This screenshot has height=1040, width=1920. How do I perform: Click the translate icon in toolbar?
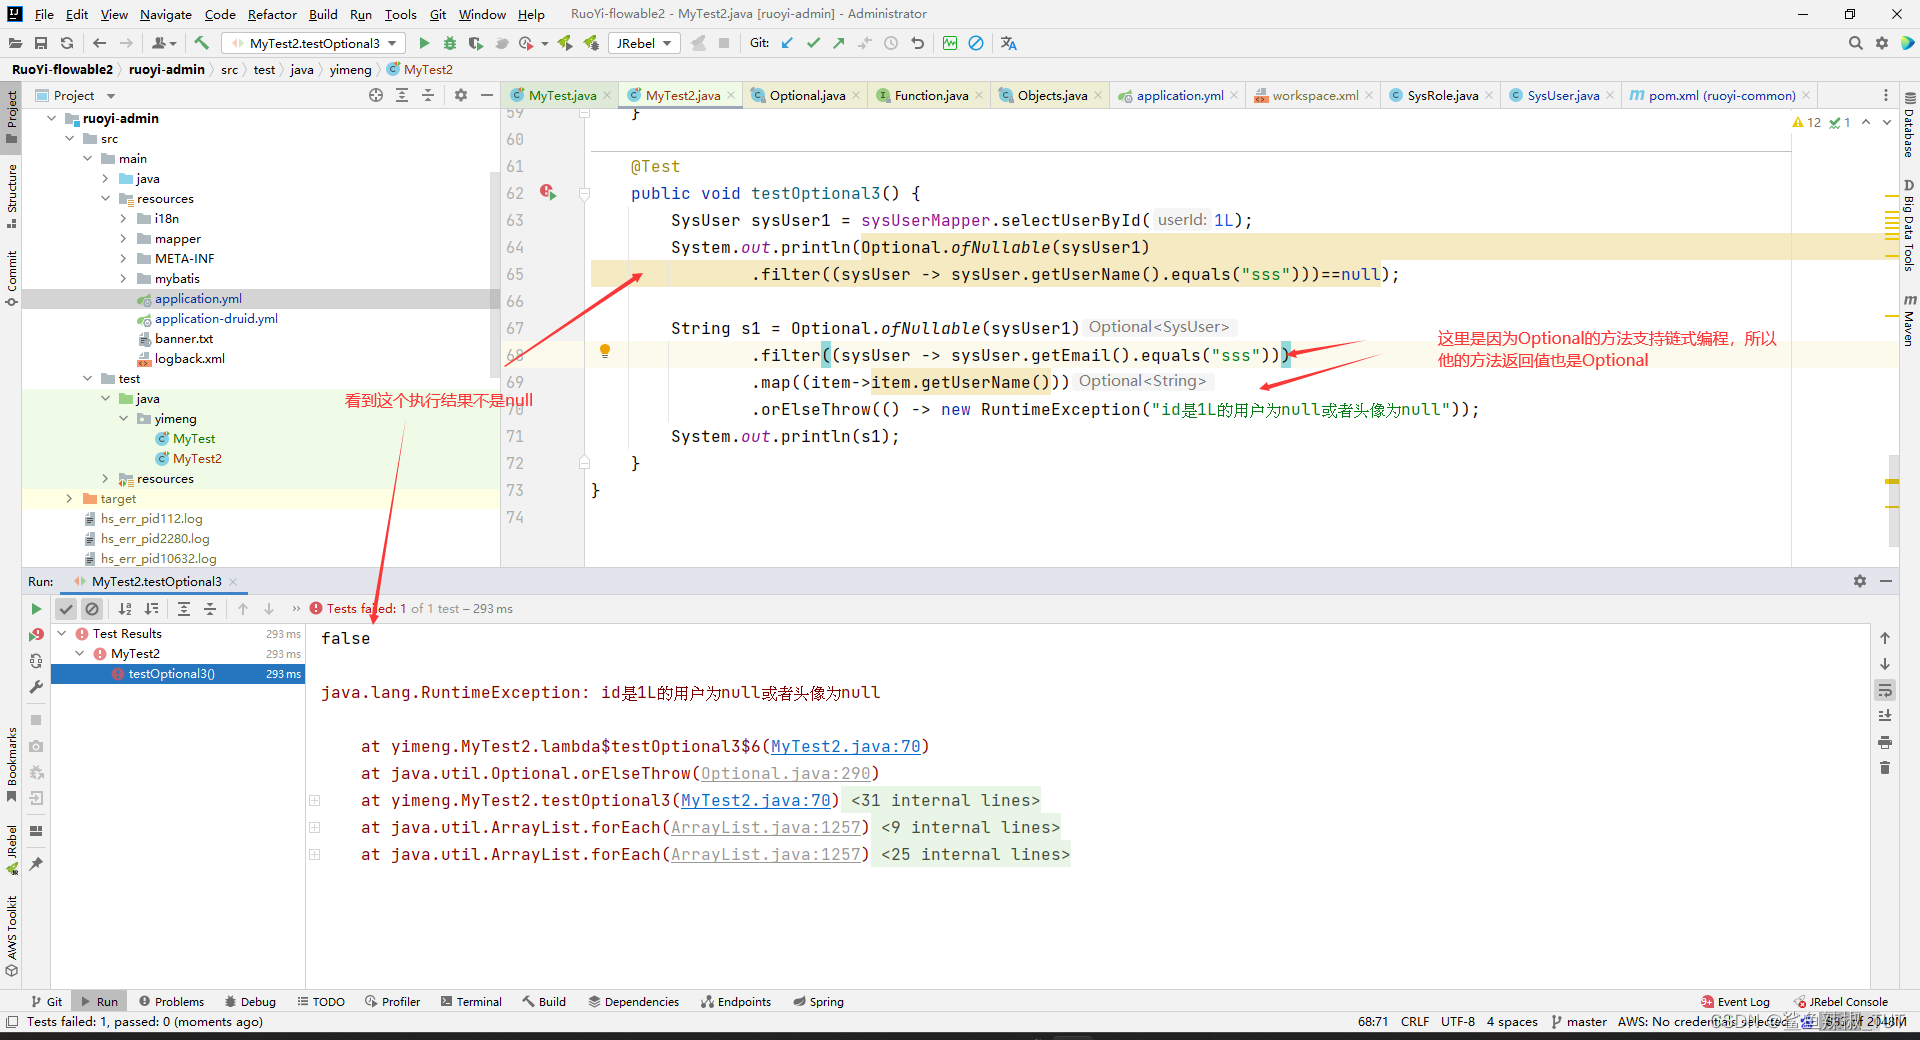[x=1008, y=43]
